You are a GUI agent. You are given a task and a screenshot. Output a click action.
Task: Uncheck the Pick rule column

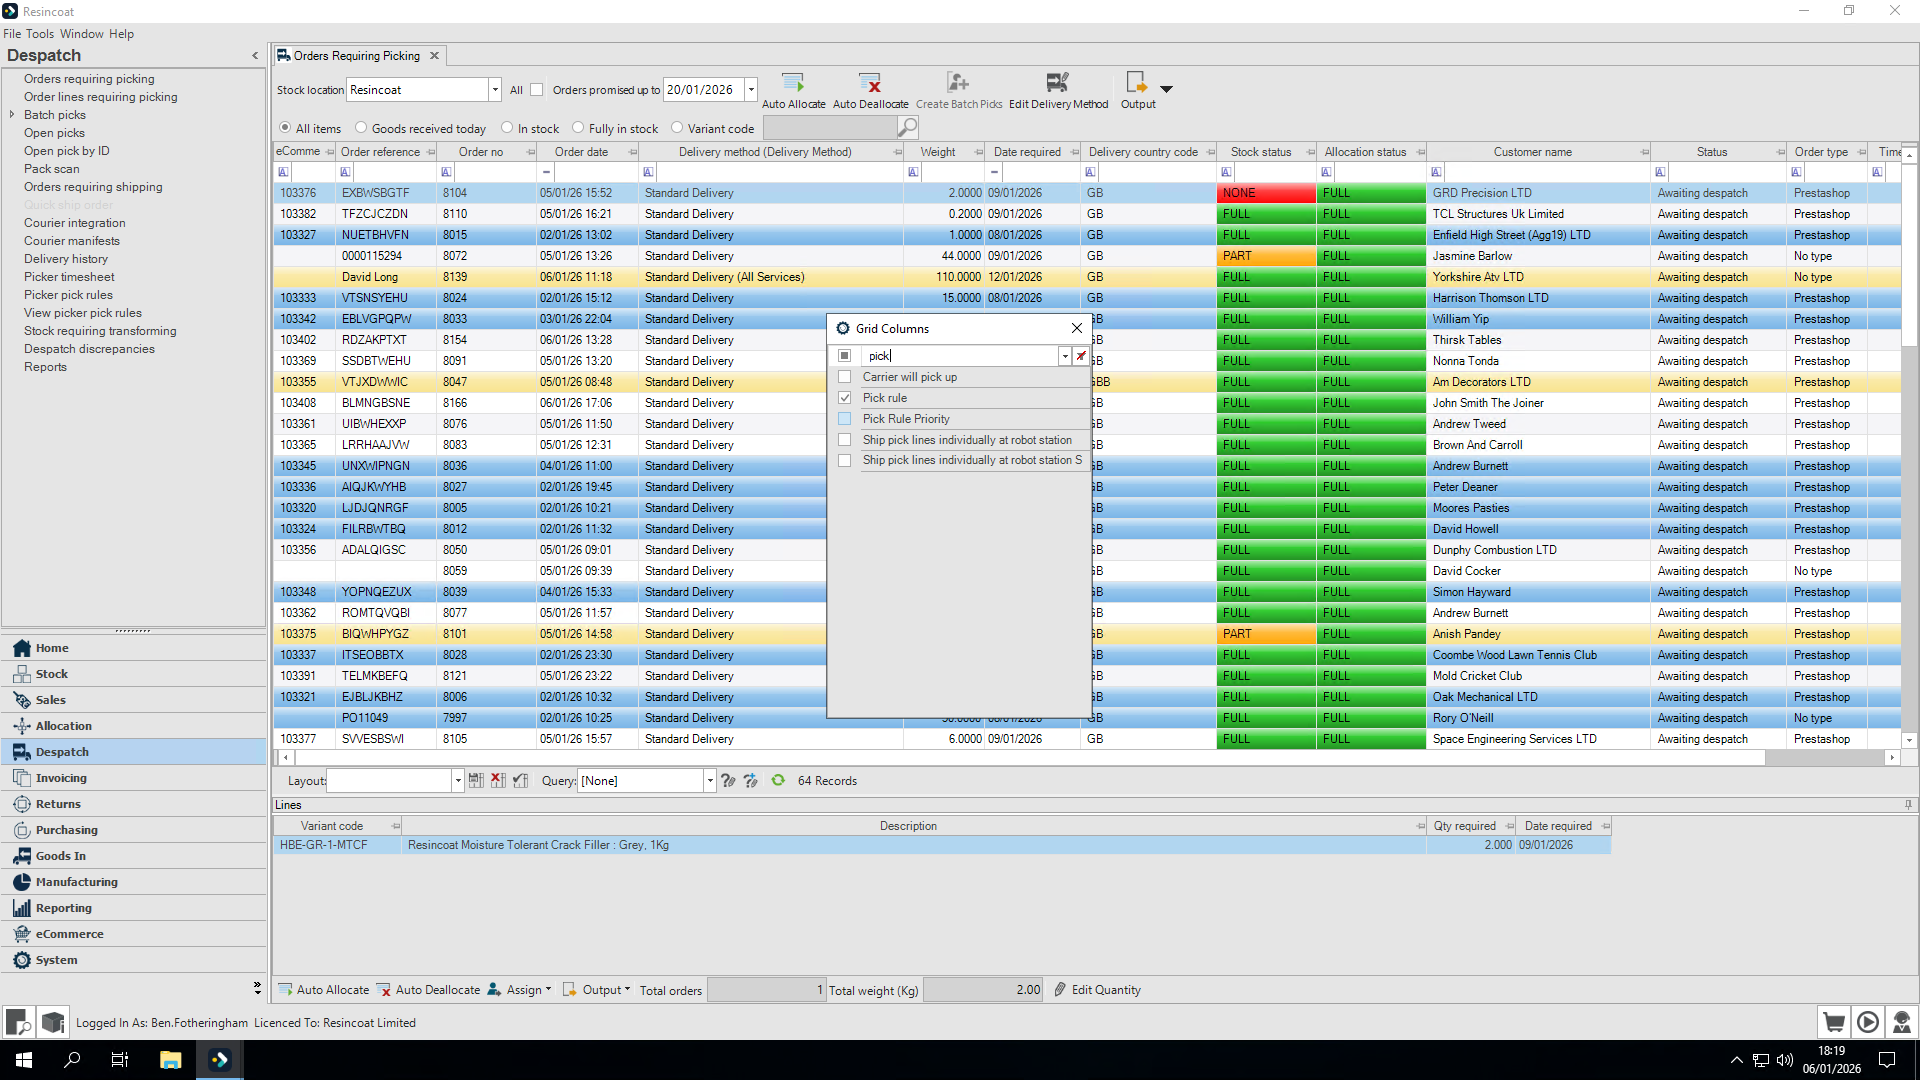845,398
